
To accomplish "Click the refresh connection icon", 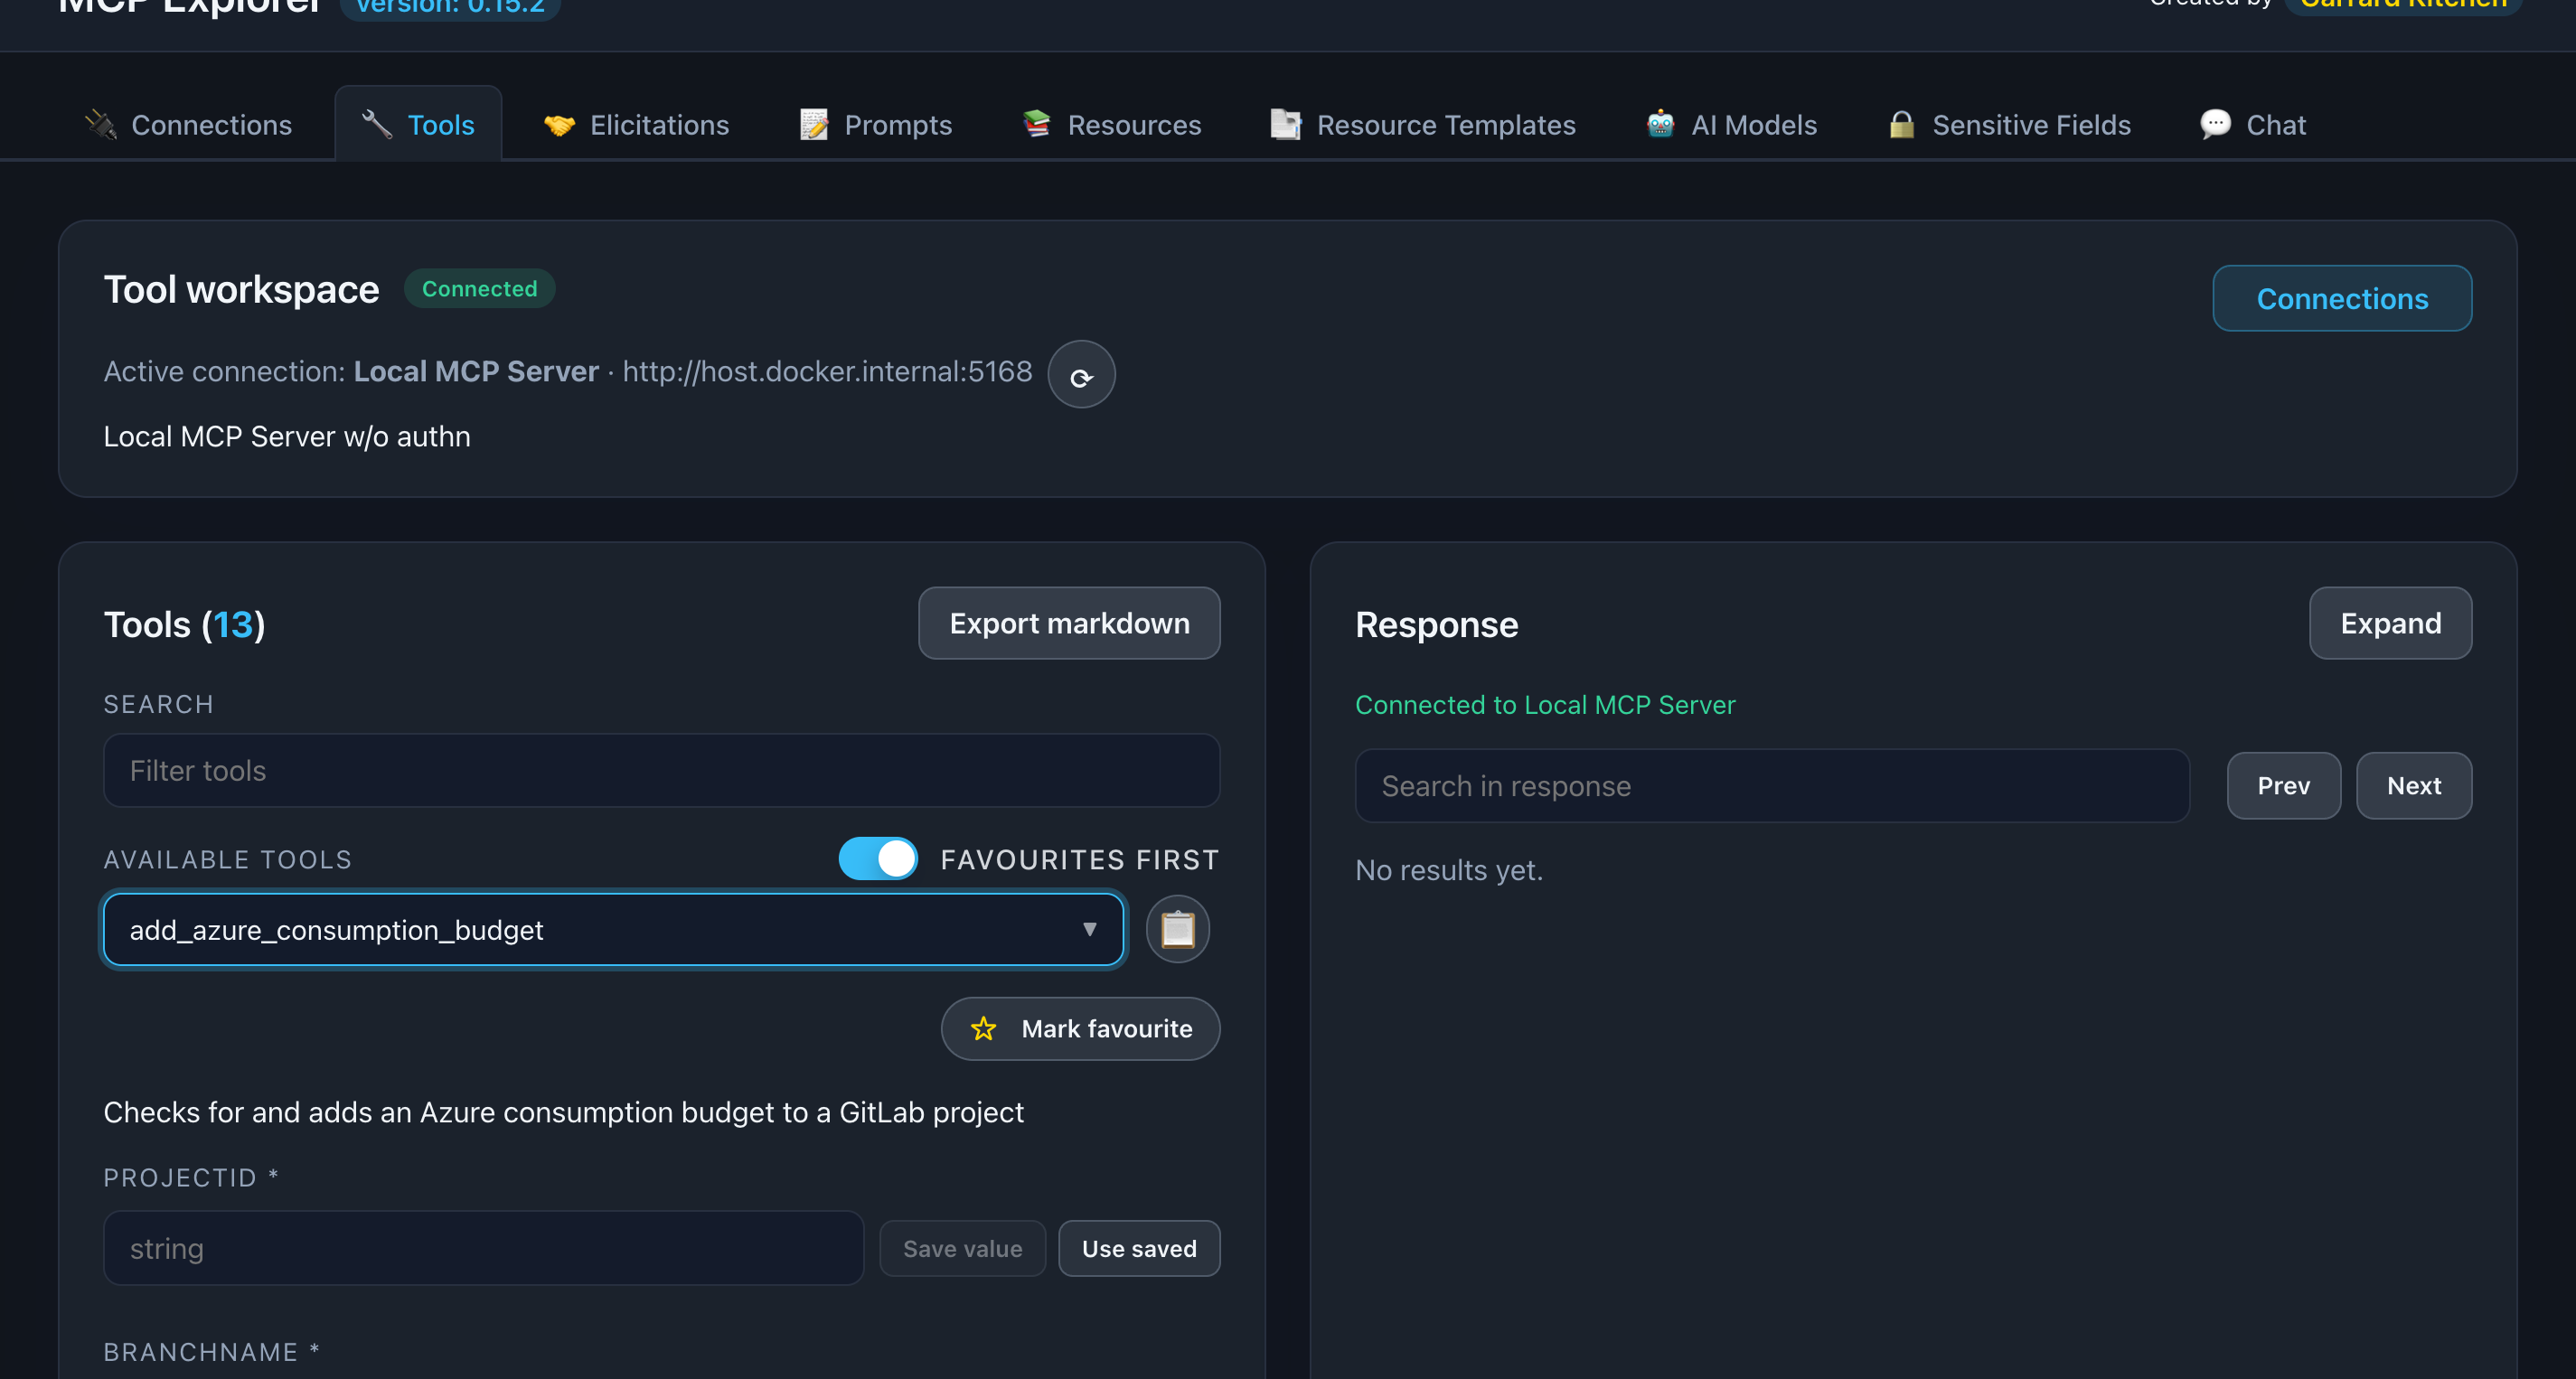I will tap(1081, 375).
